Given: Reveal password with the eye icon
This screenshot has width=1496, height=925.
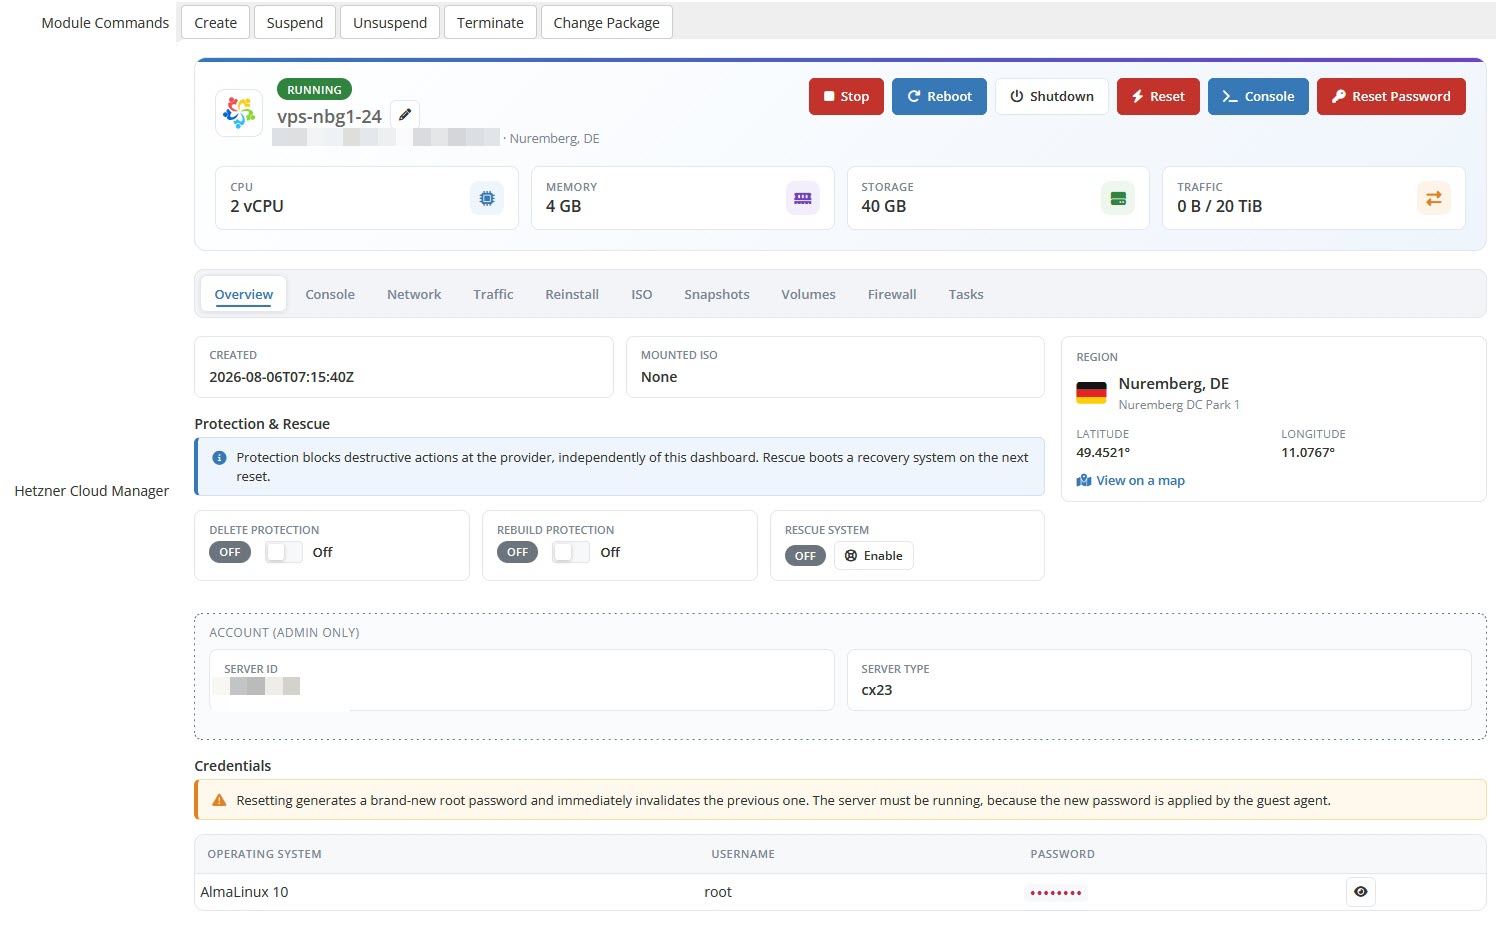Looking at the screenshot, I should click(x=1360, y=891).
